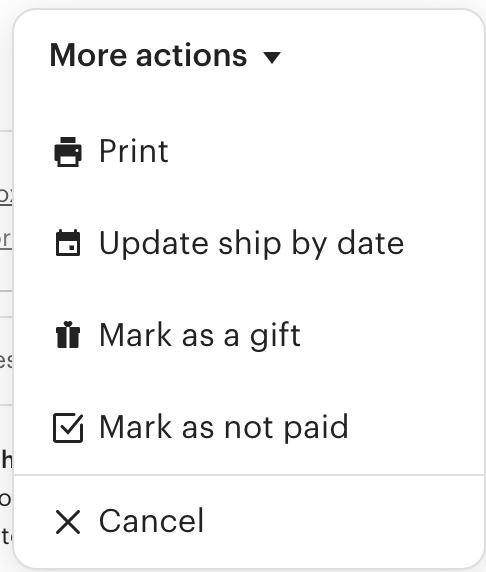Click the divider line above Cancel
Screen dimensions: 486x572
249,475
